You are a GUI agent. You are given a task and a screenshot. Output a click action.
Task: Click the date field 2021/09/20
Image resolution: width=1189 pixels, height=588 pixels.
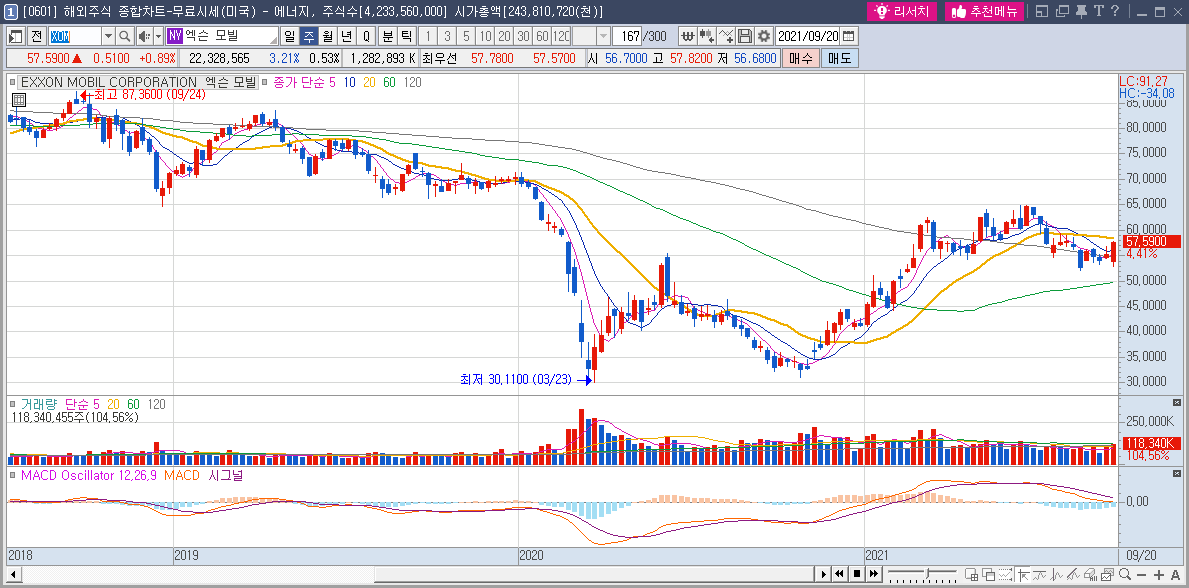tap(808, 36)
